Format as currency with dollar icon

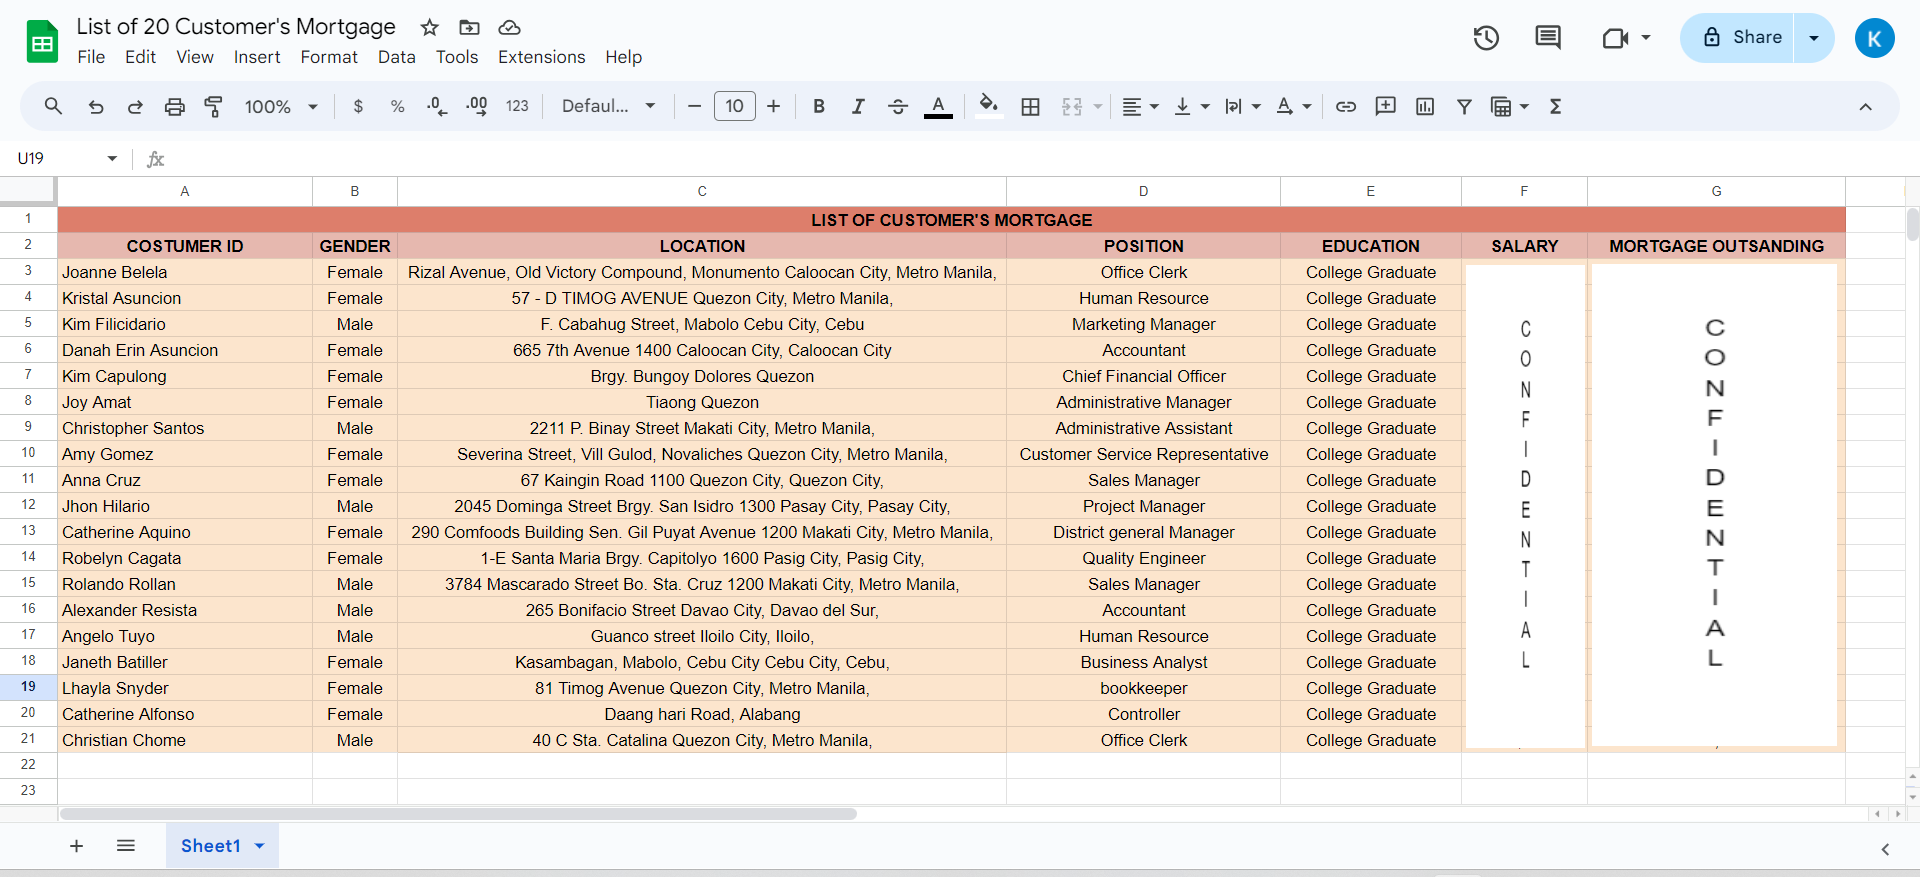358,106
